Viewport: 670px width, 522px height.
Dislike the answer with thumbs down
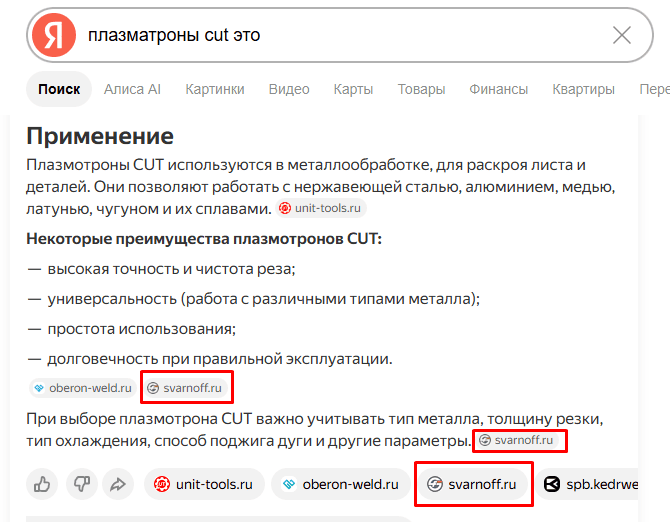click(x=82, y=484)
